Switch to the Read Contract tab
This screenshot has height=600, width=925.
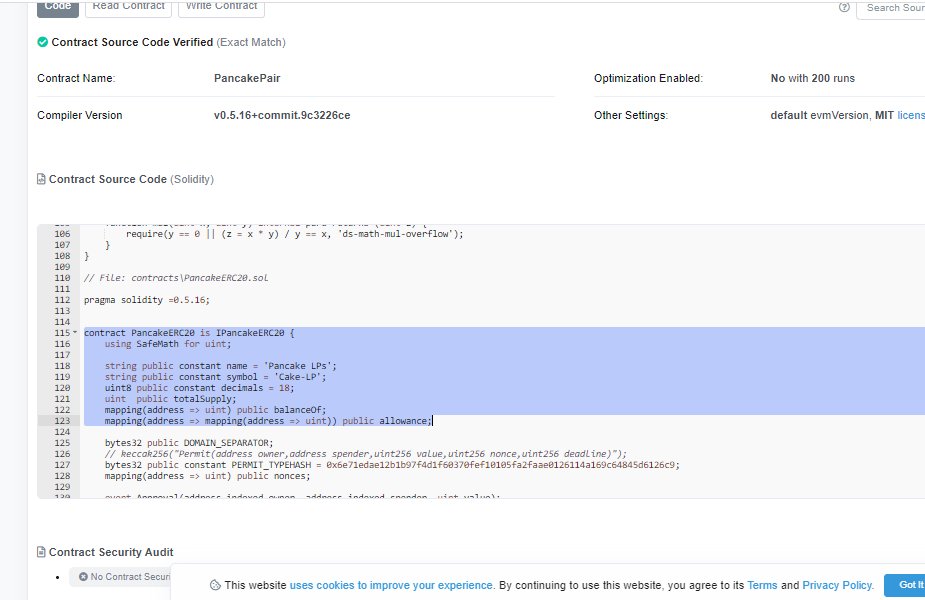pyautogui.click(x=129, y=7)
